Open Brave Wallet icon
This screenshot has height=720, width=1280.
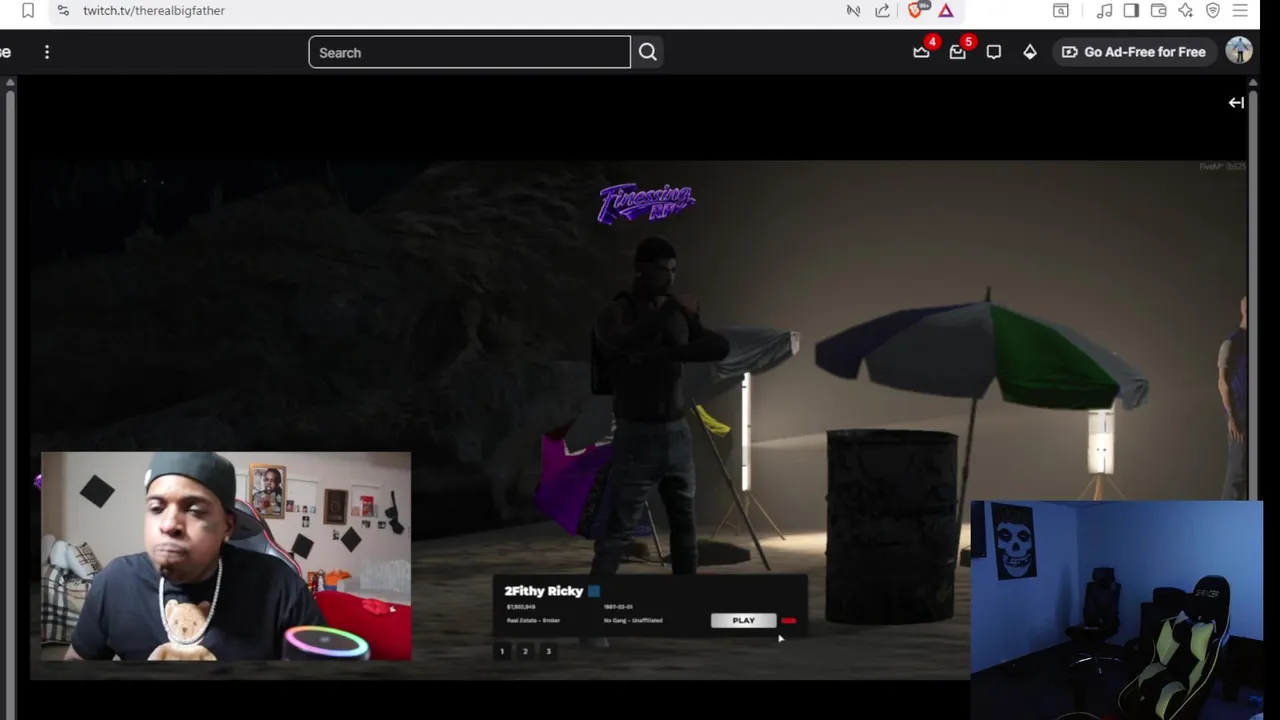click(1158, 10)
